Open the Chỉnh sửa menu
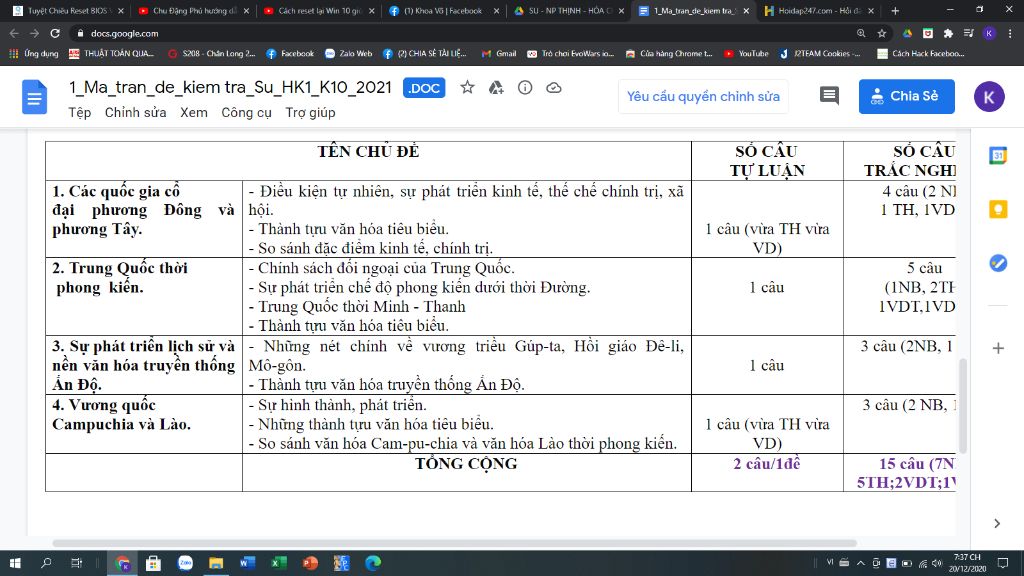This screenshot has height=576, width=1024. 135,112
